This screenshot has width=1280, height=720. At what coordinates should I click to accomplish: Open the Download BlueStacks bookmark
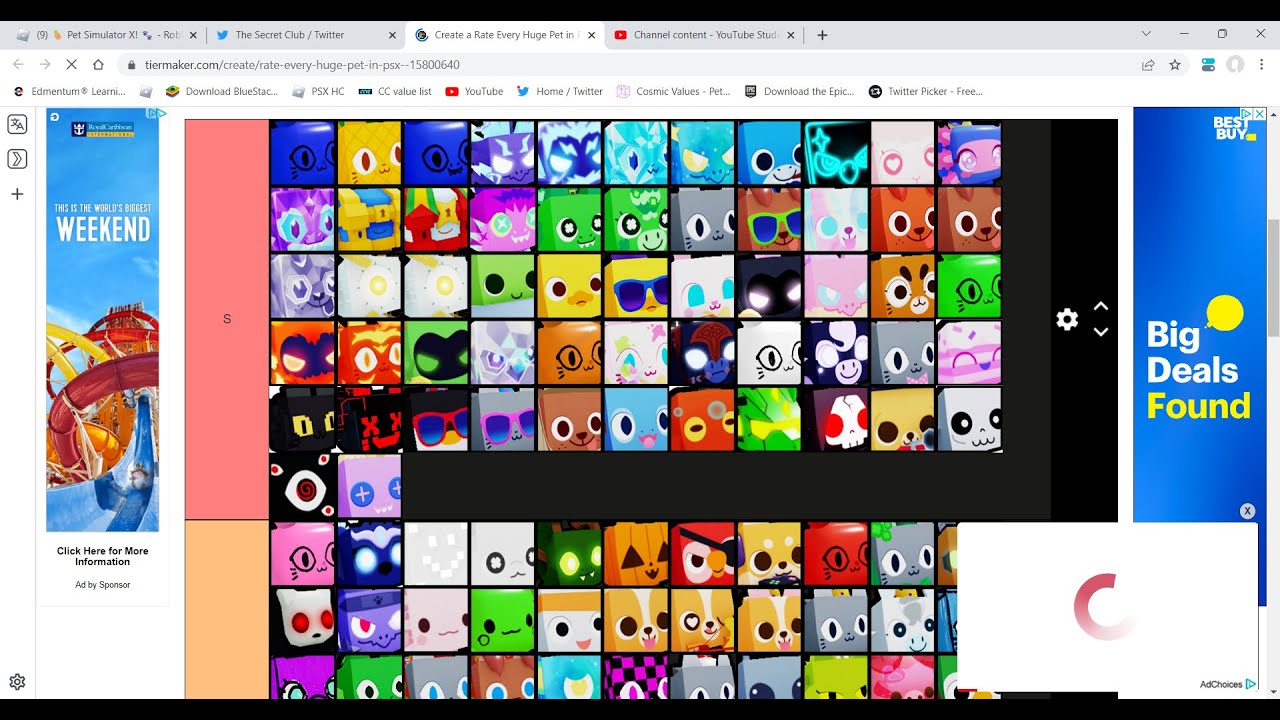(222, 91)
